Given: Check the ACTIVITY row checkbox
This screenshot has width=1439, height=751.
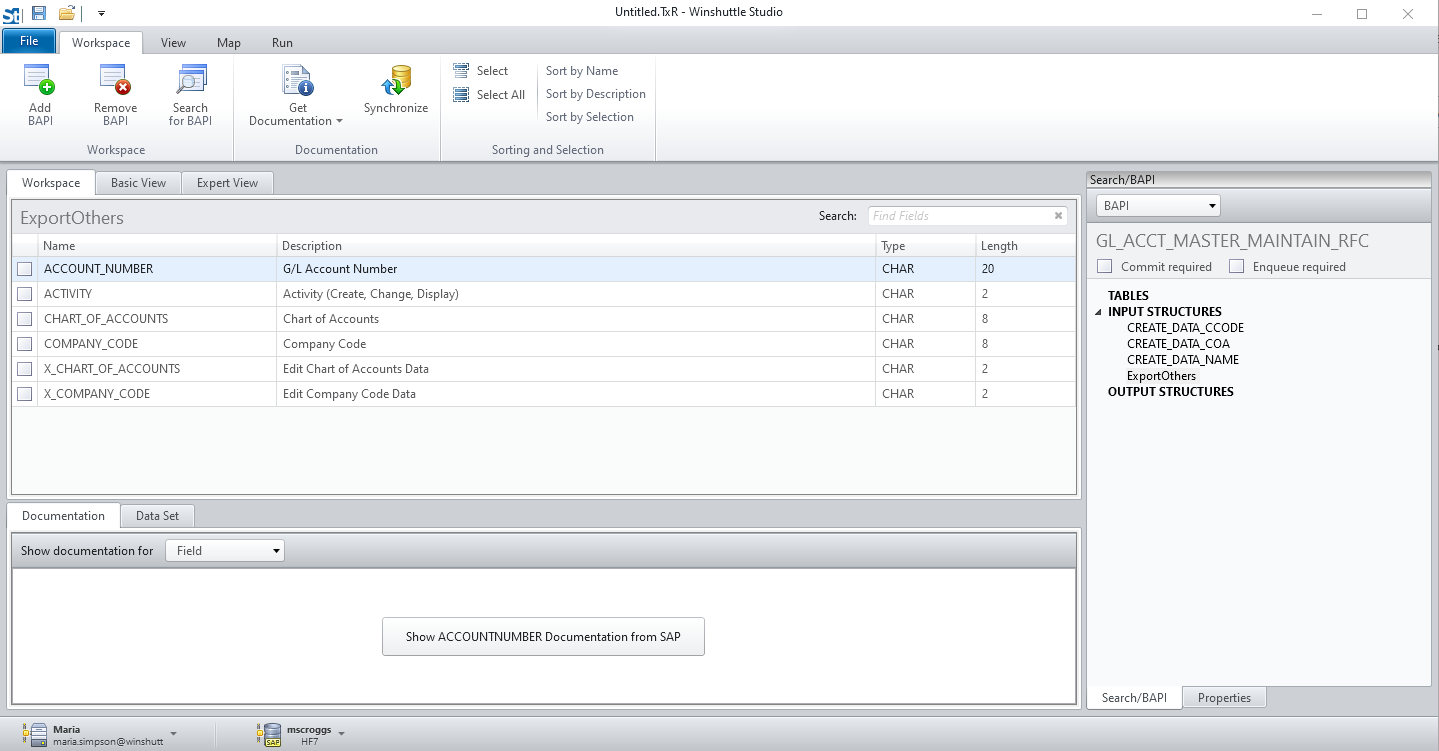Looking at the screenshot, I should pyautogui.click(x=25, y=294).
